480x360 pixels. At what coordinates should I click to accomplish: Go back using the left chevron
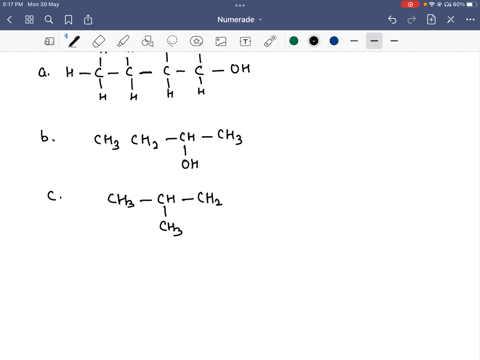point(9,20)
